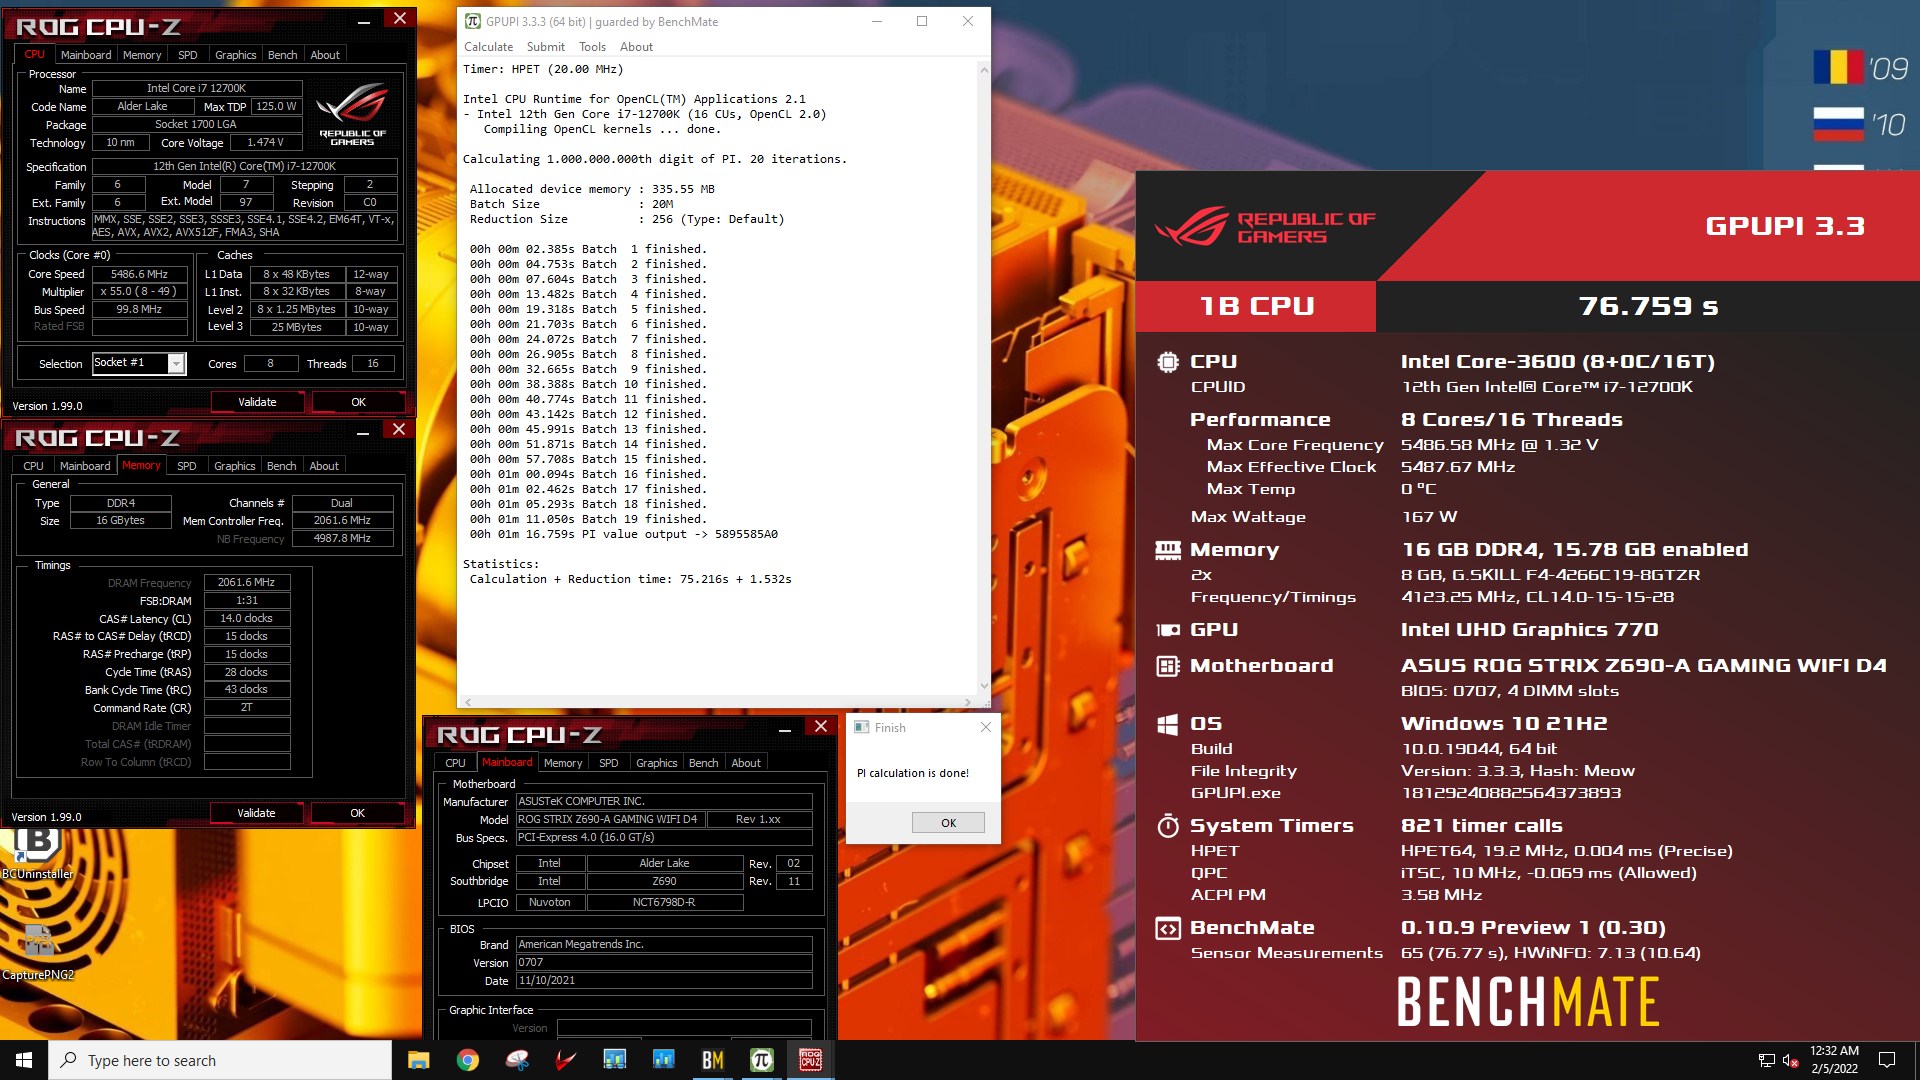Switch to Memory tab in top CPU-Z

click(x=142, y=55)
